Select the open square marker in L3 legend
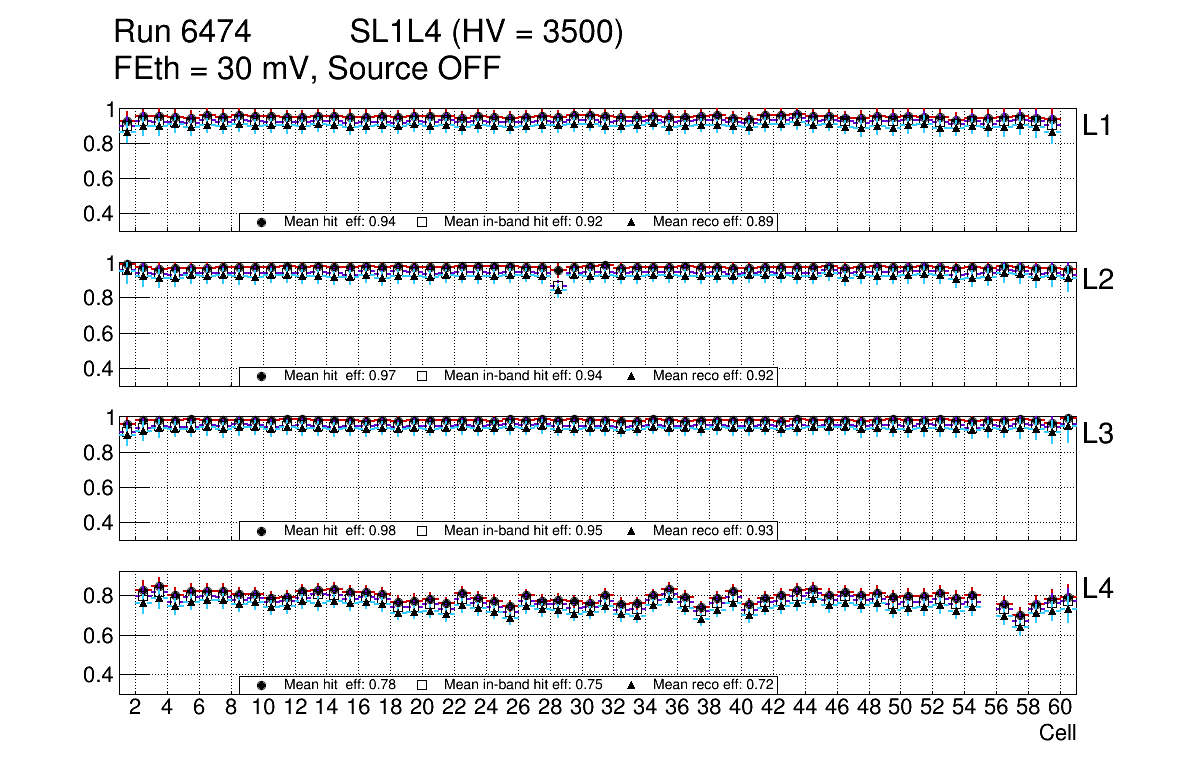1196x772 pixels. tap(422, 531)
